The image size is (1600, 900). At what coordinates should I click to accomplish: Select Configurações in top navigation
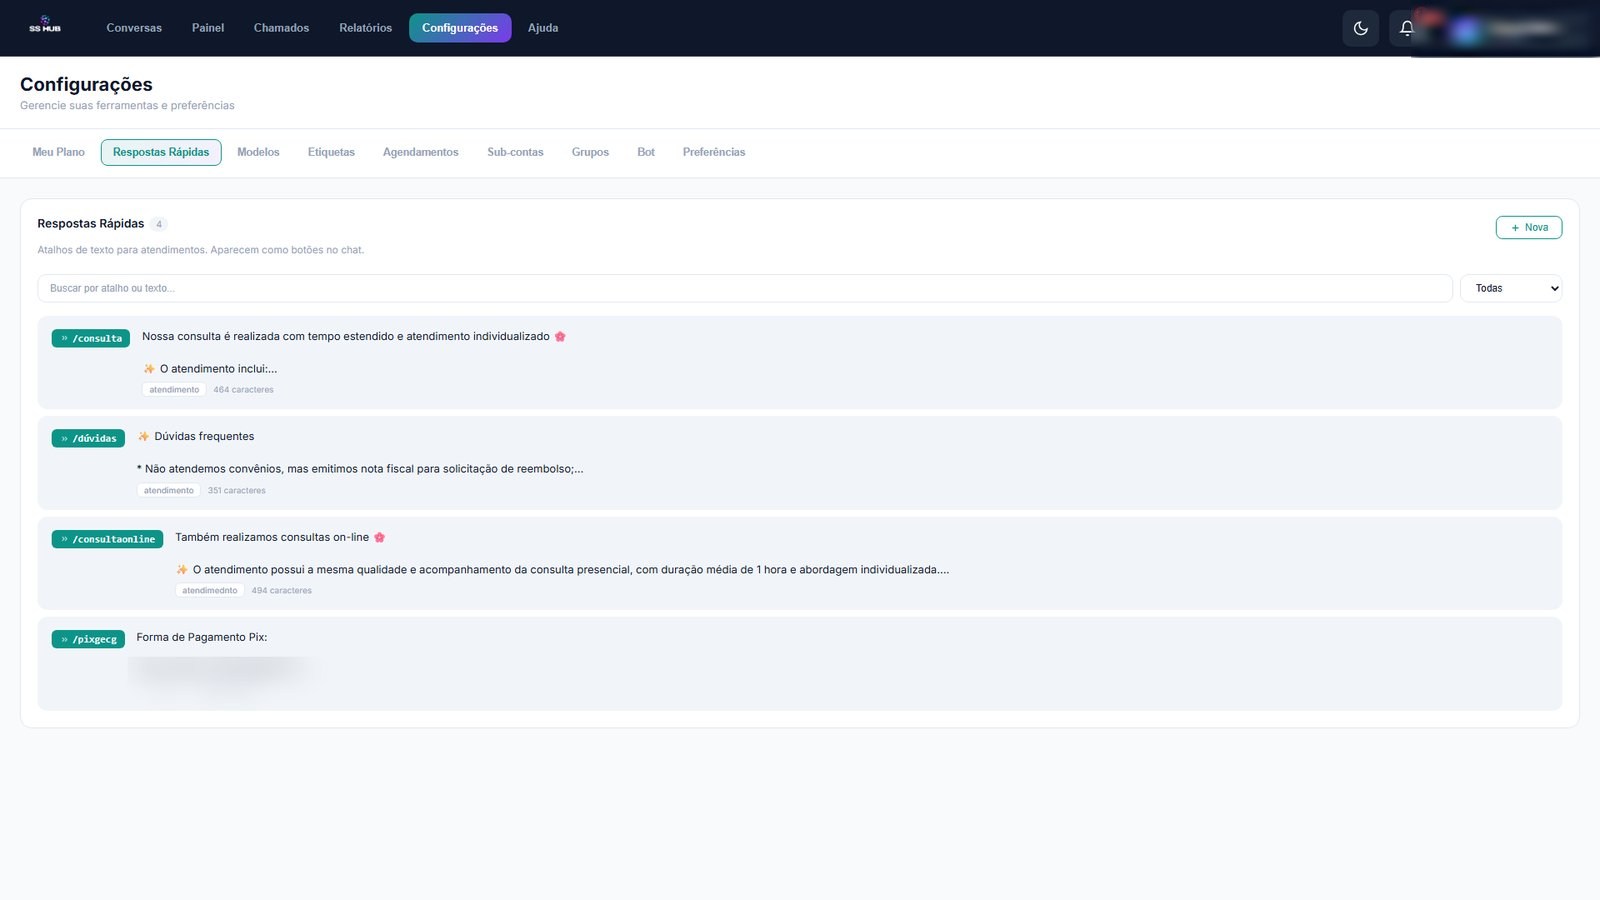pos(460,28)
